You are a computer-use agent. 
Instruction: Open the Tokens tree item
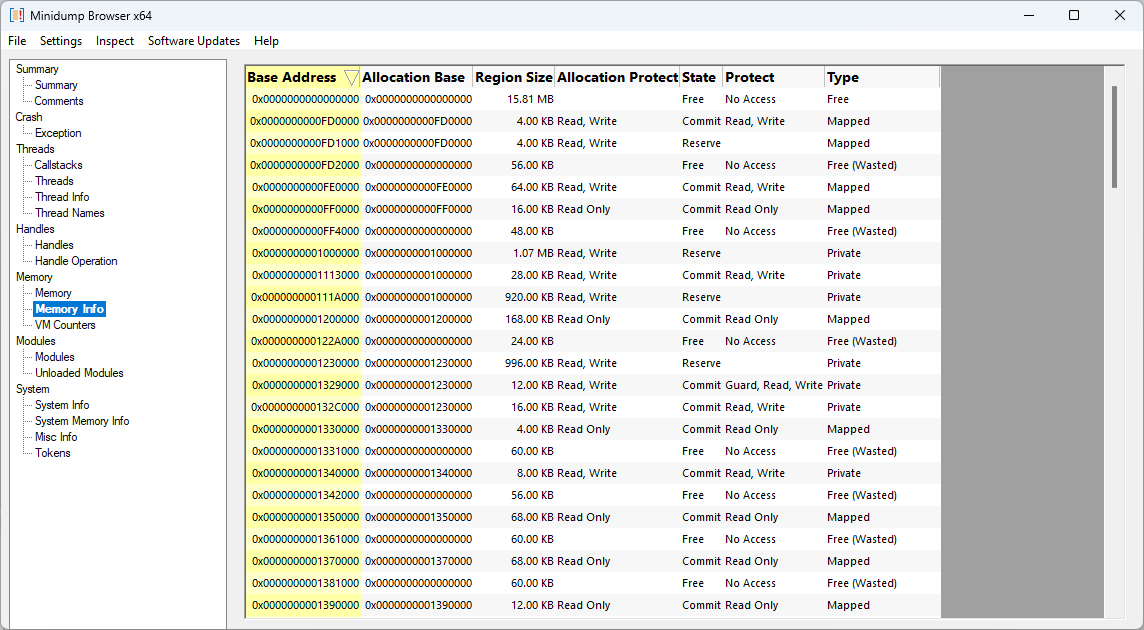(53, 453)
